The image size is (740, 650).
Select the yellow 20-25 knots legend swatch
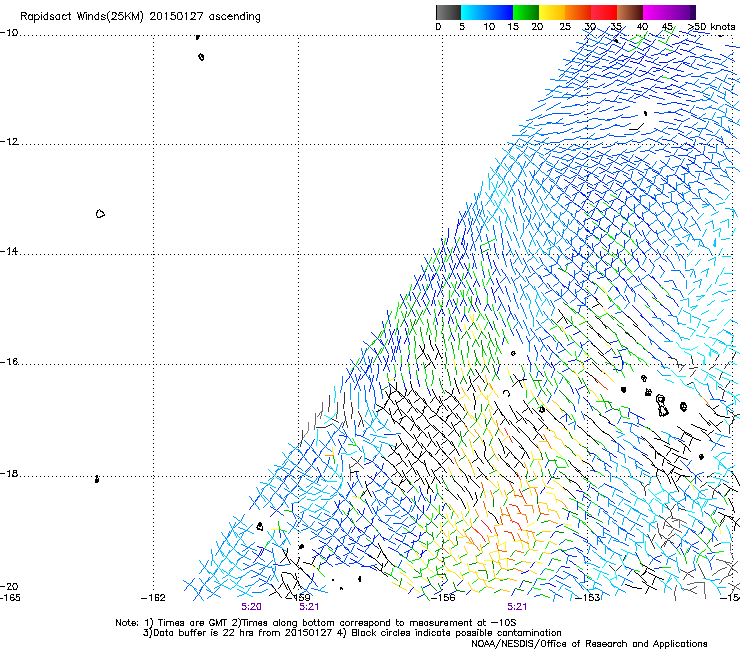(552, 12)
